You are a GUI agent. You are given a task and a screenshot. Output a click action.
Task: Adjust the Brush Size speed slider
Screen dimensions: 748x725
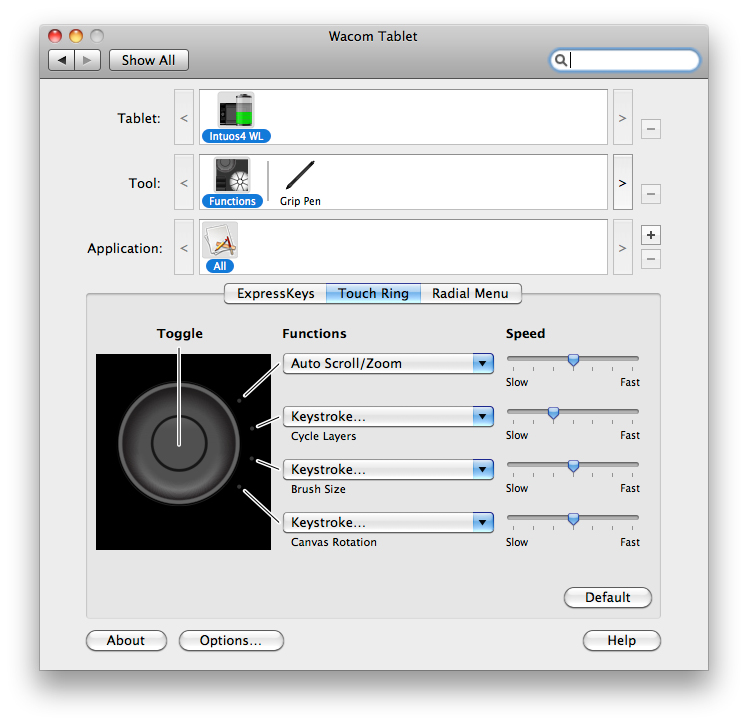click(573, 466)
